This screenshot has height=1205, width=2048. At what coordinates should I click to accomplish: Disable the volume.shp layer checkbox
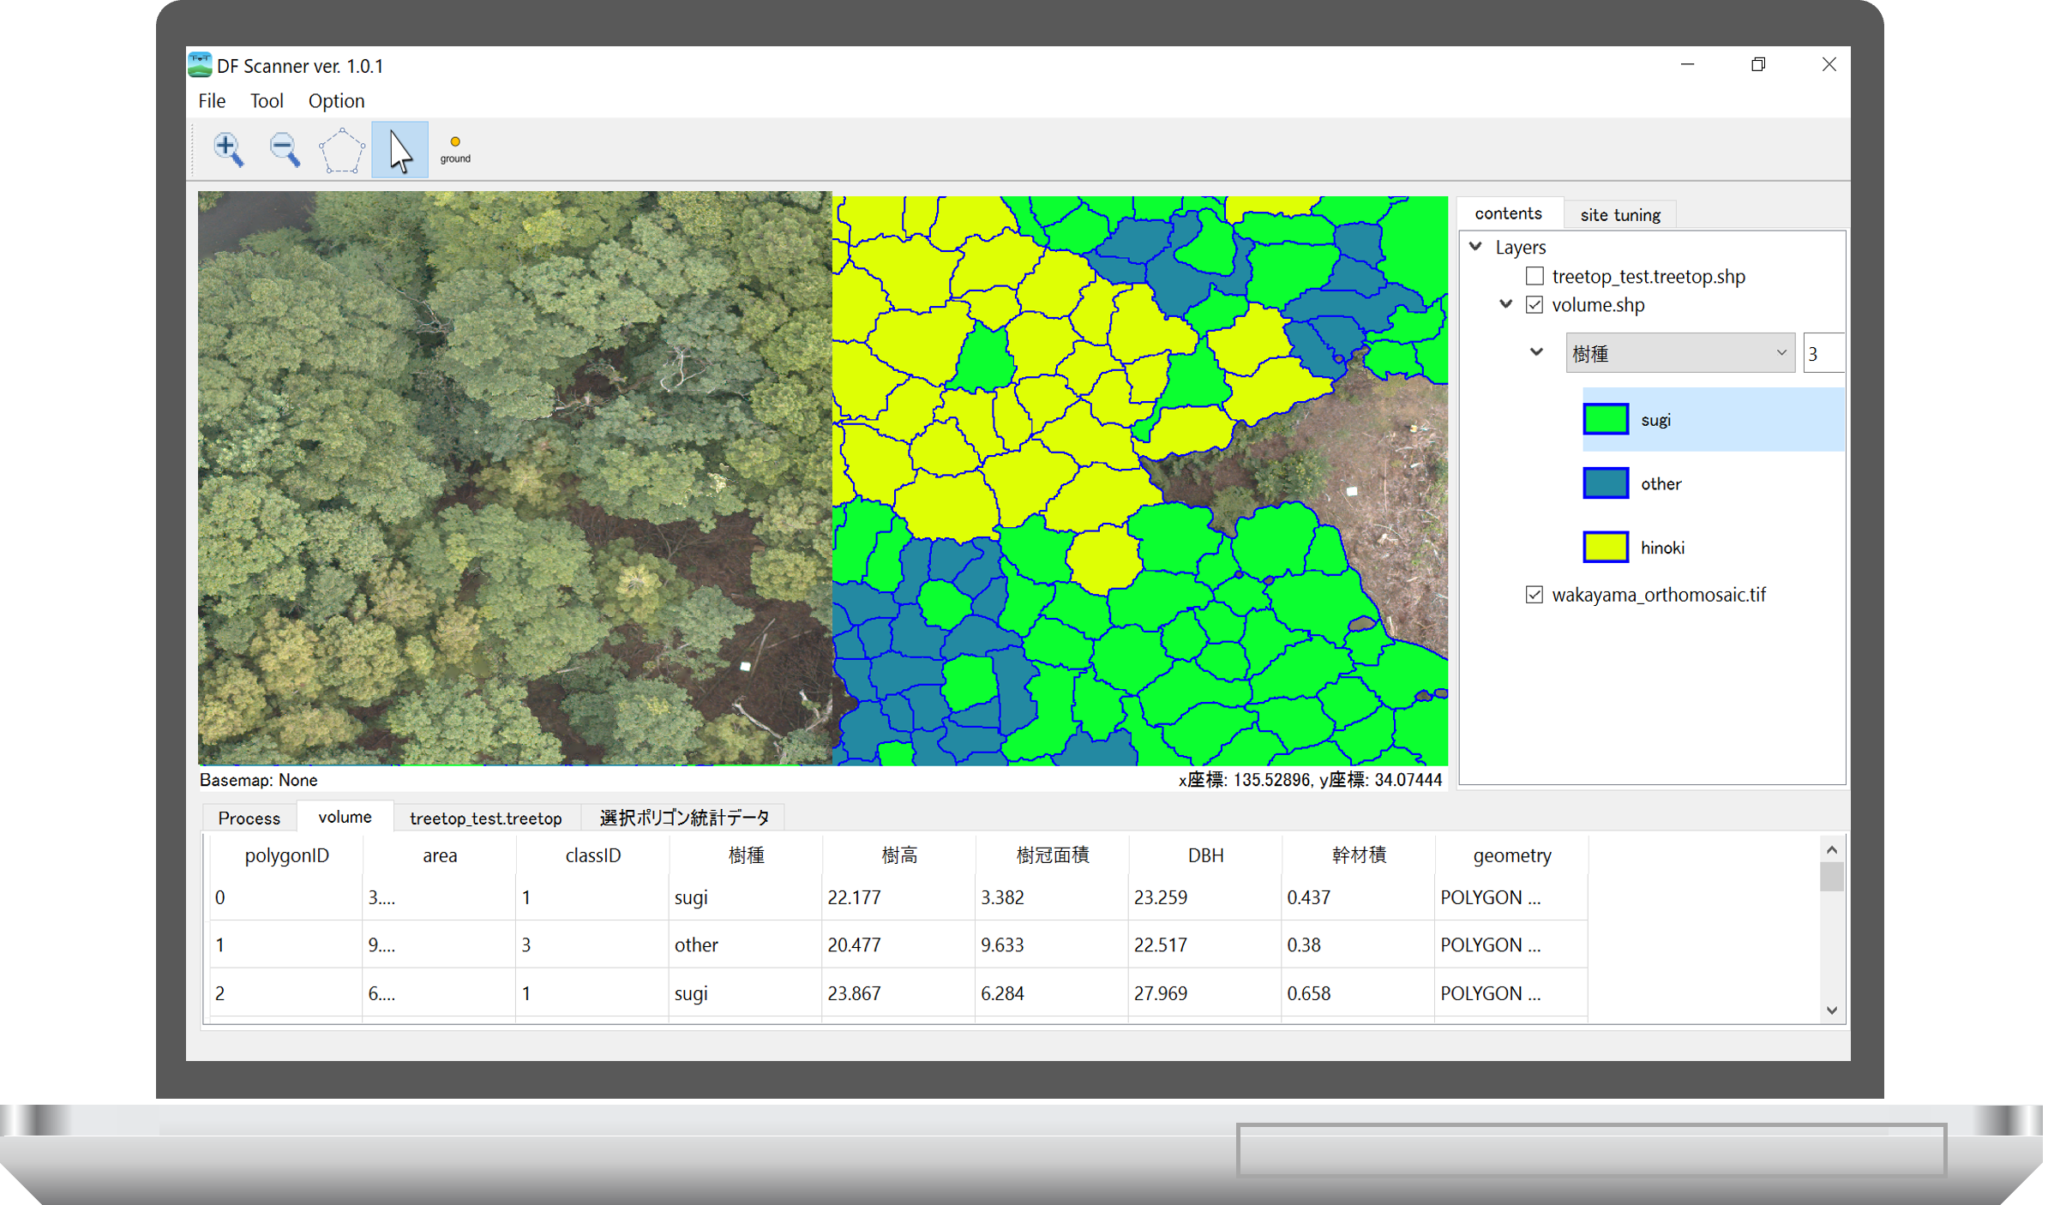1535,305
